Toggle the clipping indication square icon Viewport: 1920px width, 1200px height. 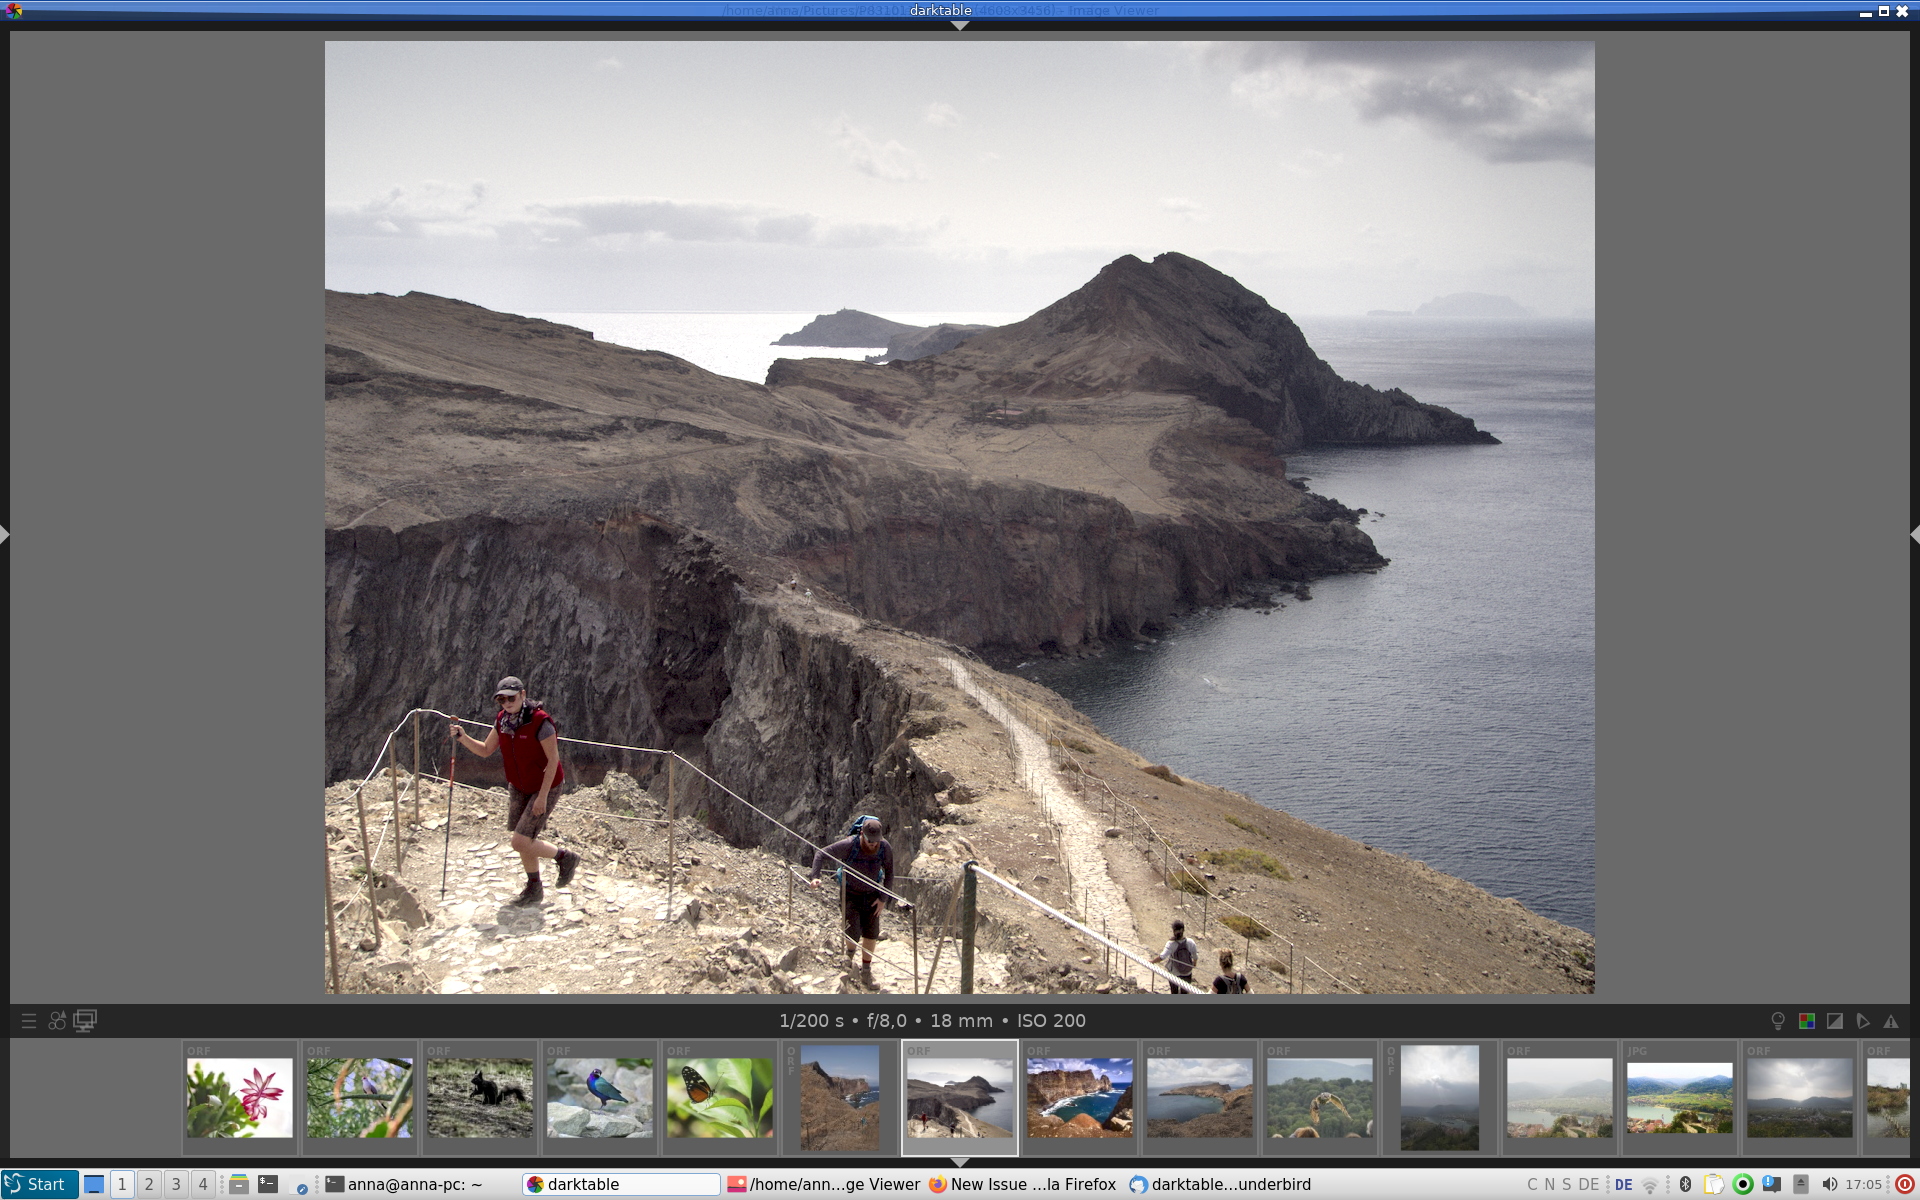(1834, 1021)
